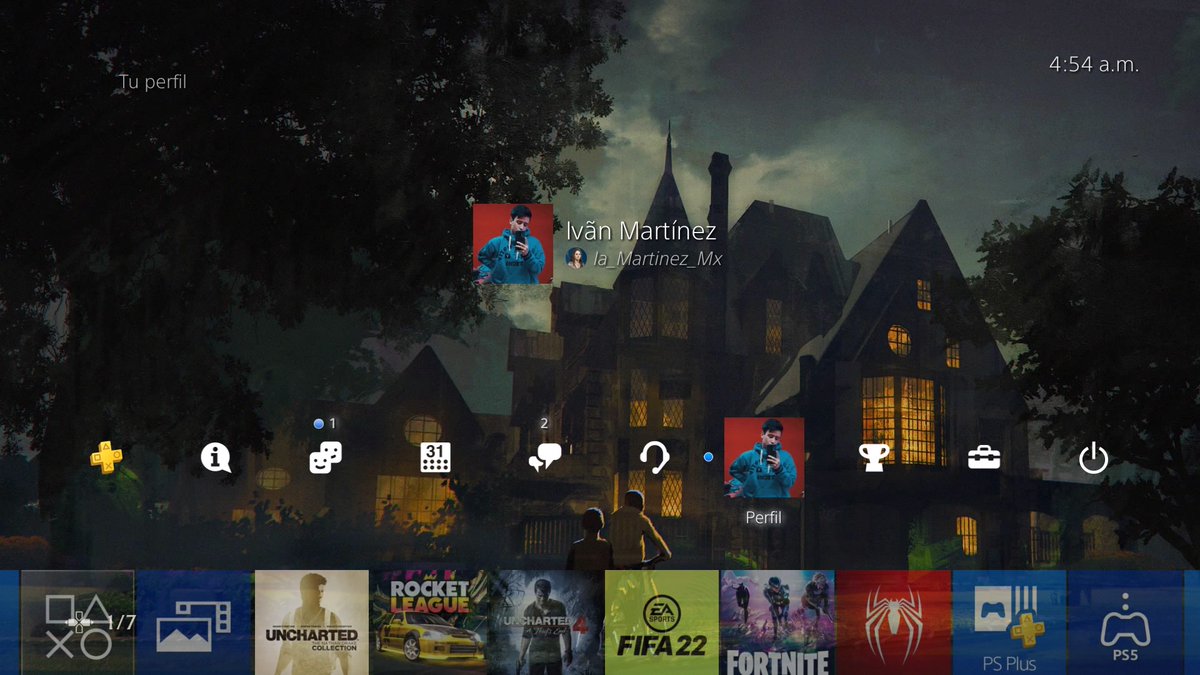The width and height of the screenshot is (1200, 675).
Task: Launch the FIFA 22 game tile
Action: tap(662, 623)
